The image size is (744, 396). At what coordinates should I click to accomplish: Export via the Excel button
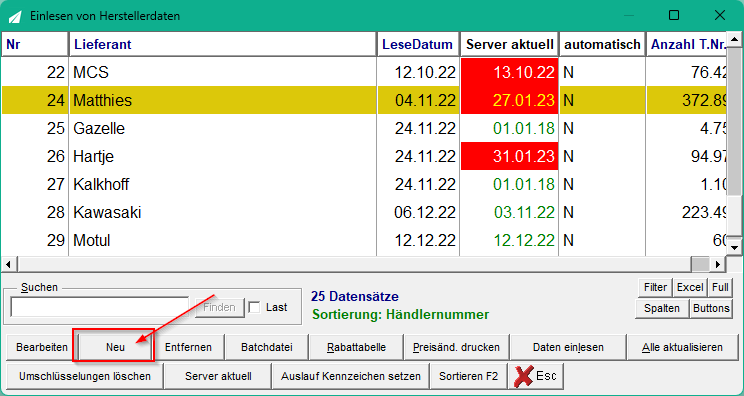690,287
